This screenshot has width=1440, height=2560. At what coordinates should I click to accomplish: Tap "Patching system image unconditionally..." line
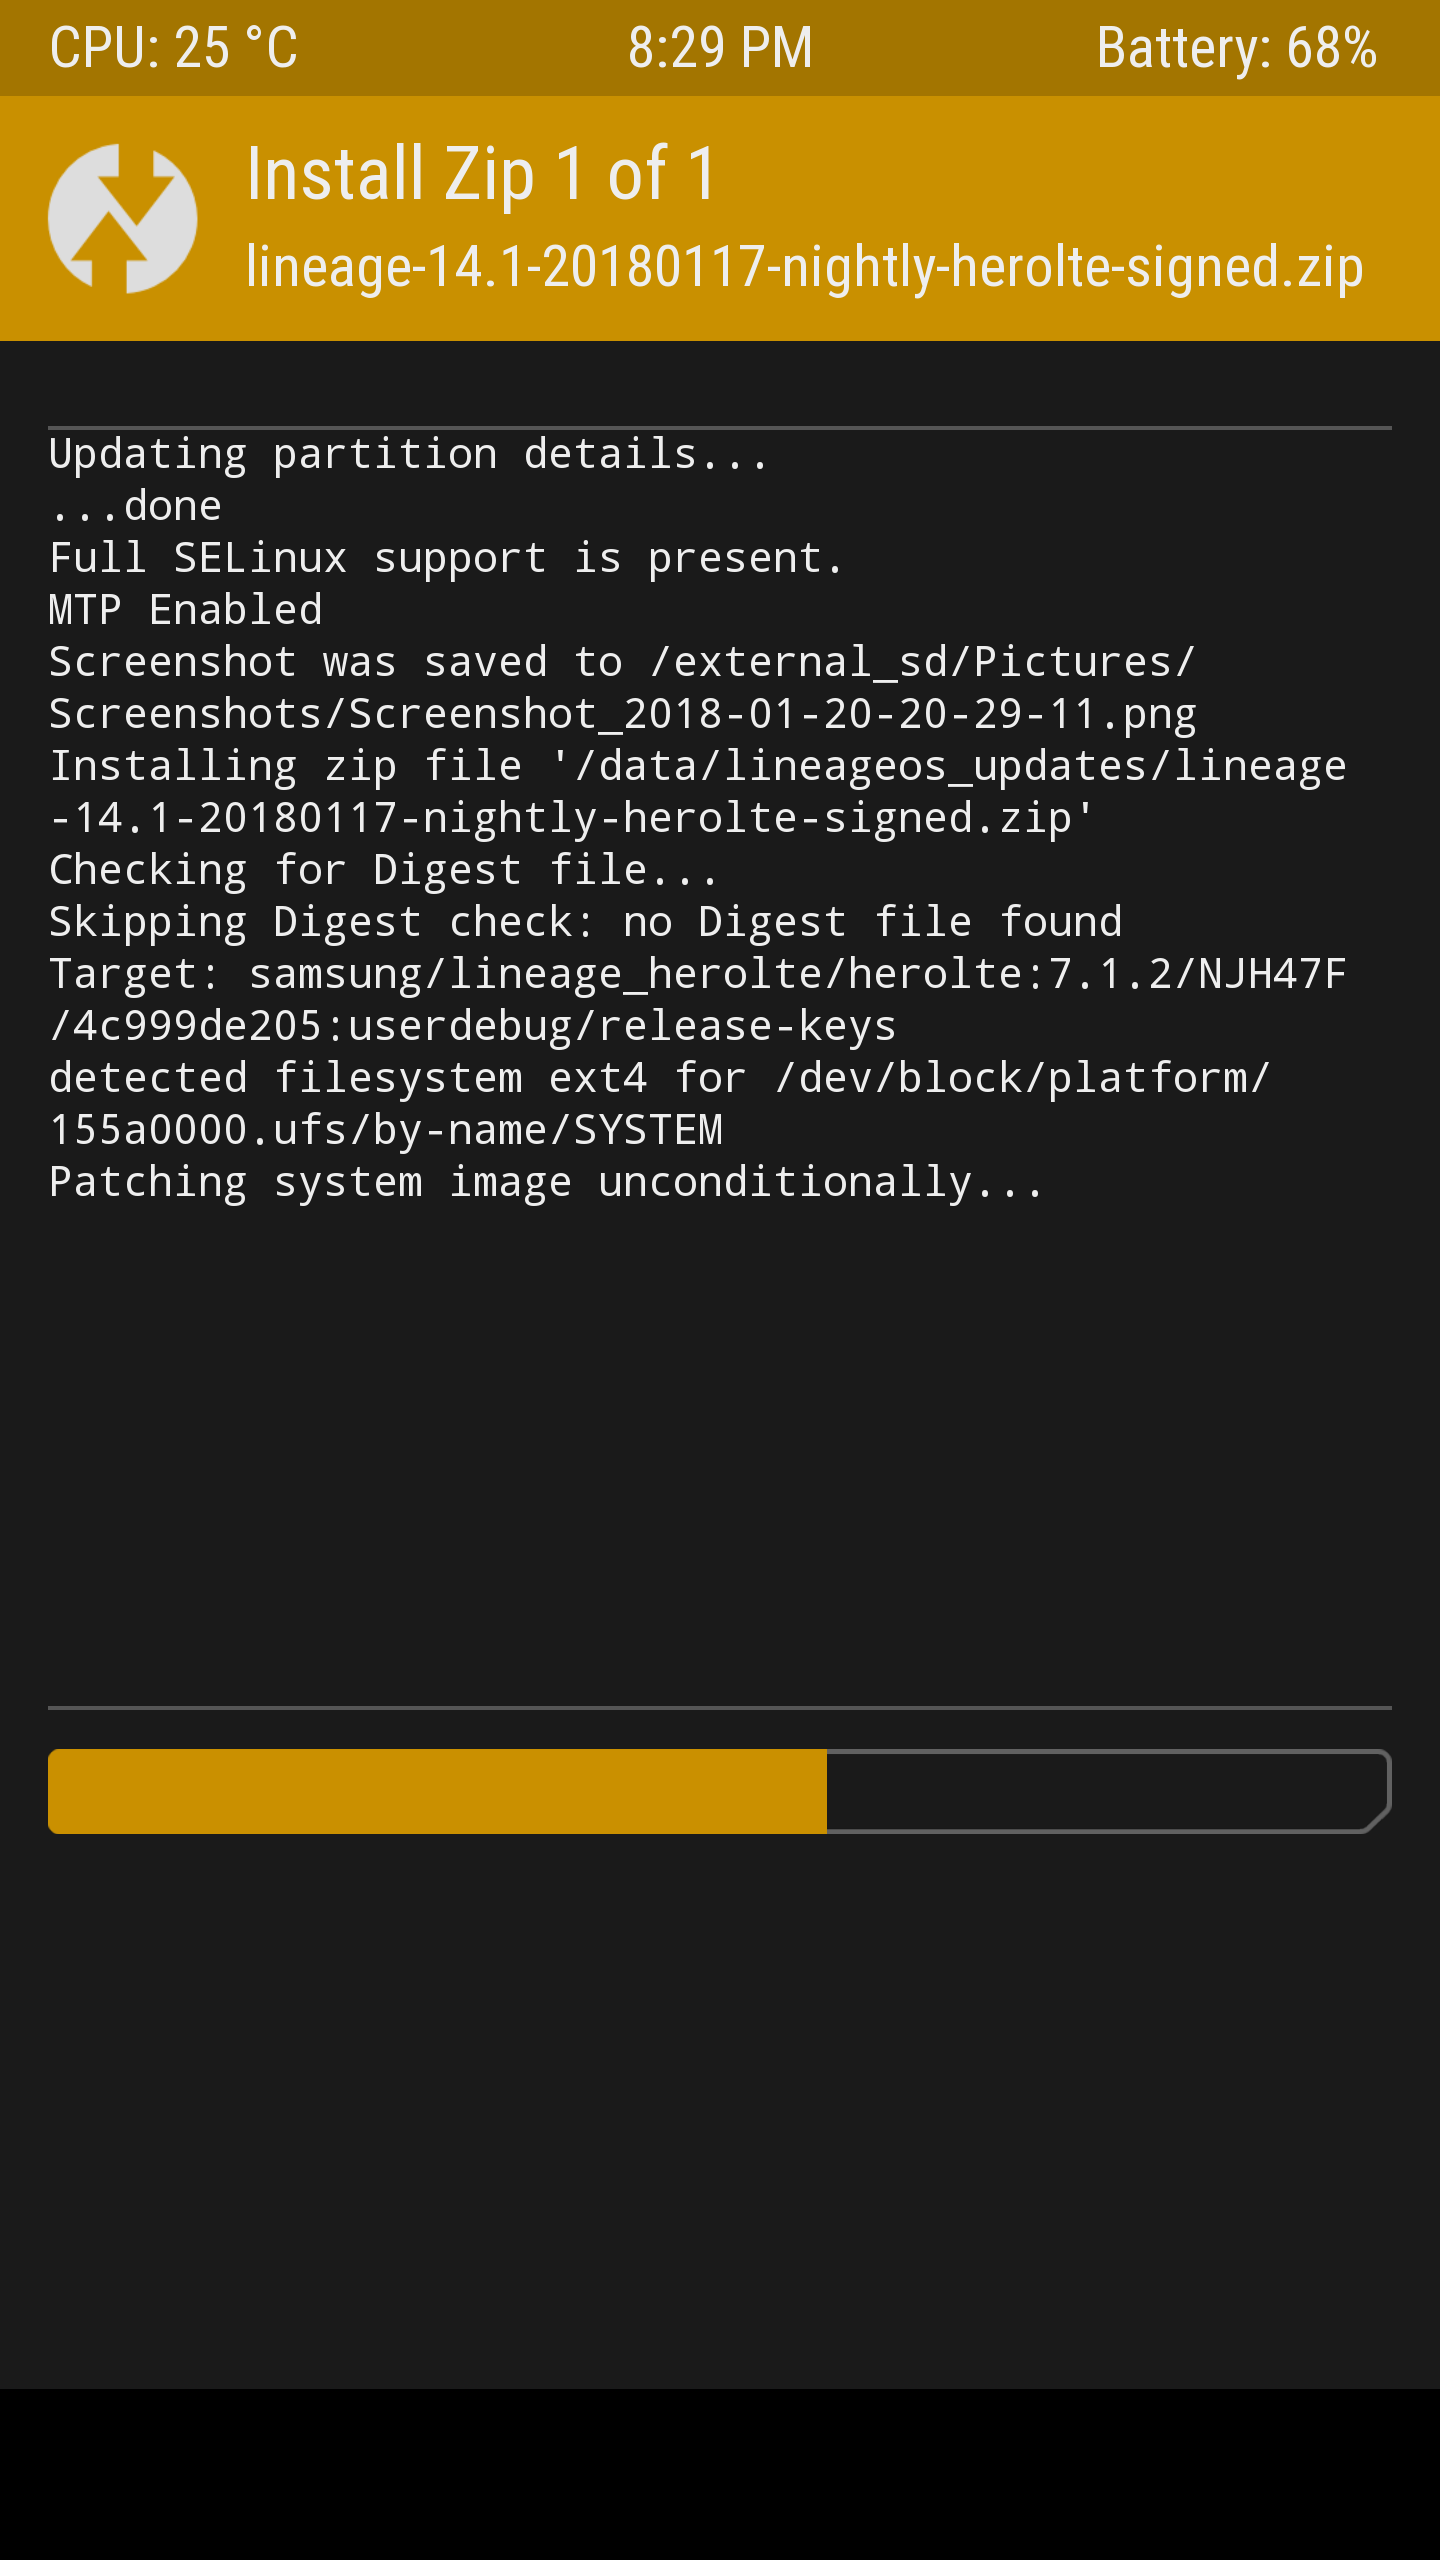pyautogui.click(x=546, y=1183)
